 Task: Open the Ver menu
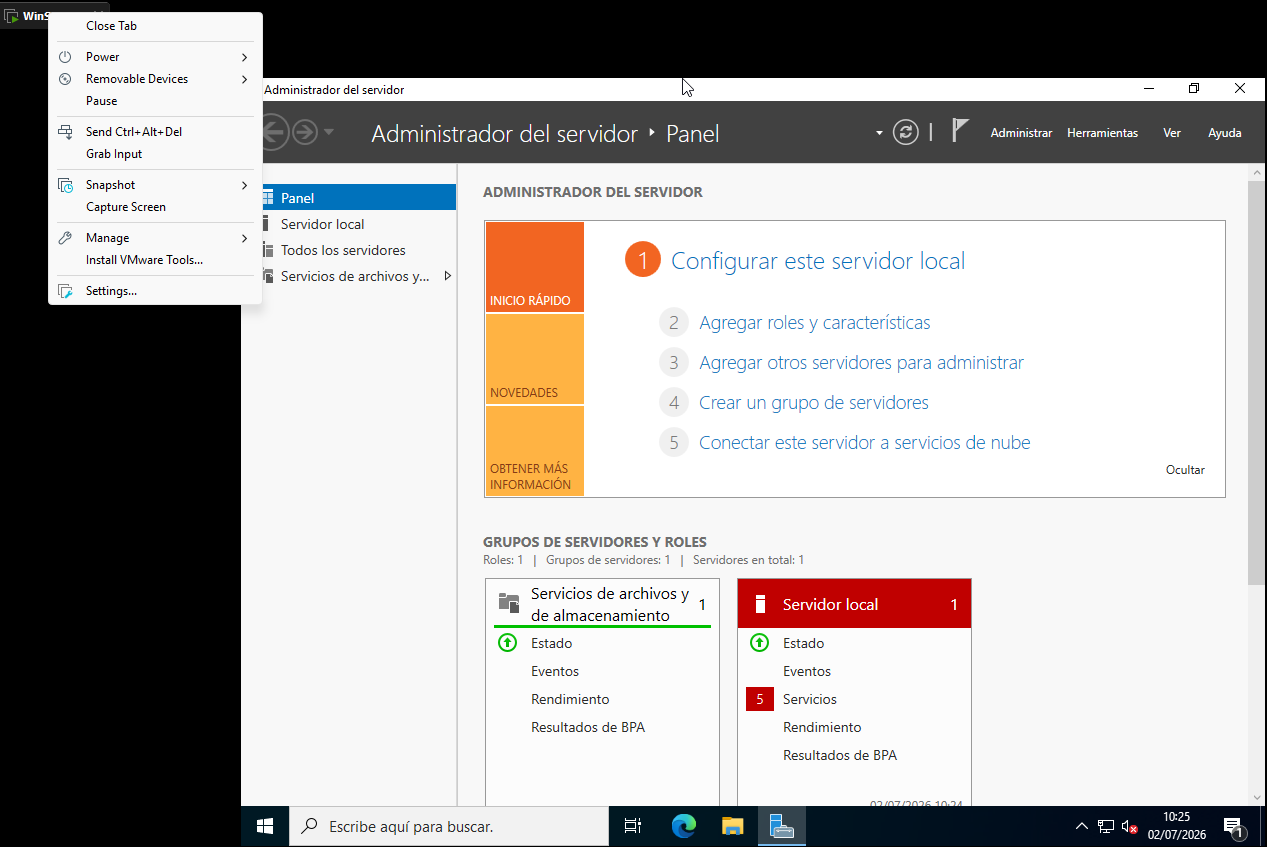tap(1172, 133)
